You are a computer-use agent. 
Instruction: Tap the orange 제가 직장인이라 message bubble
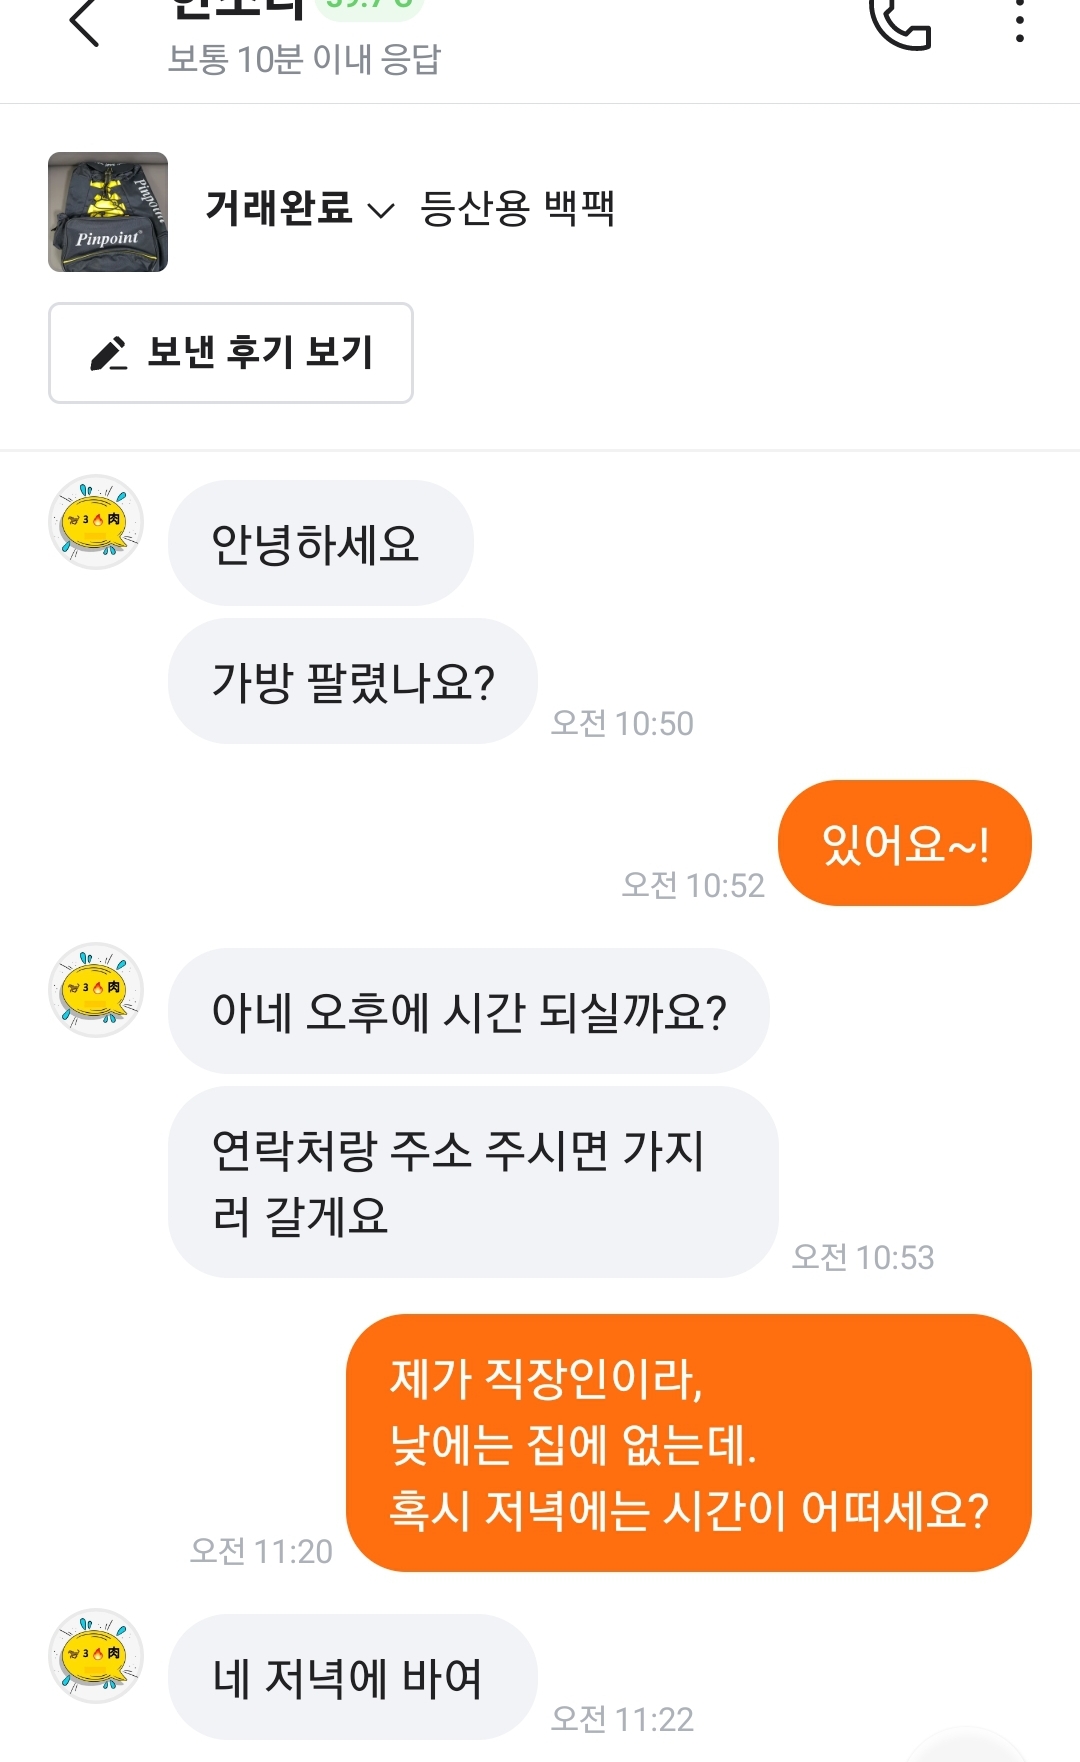coord(688,1443)
